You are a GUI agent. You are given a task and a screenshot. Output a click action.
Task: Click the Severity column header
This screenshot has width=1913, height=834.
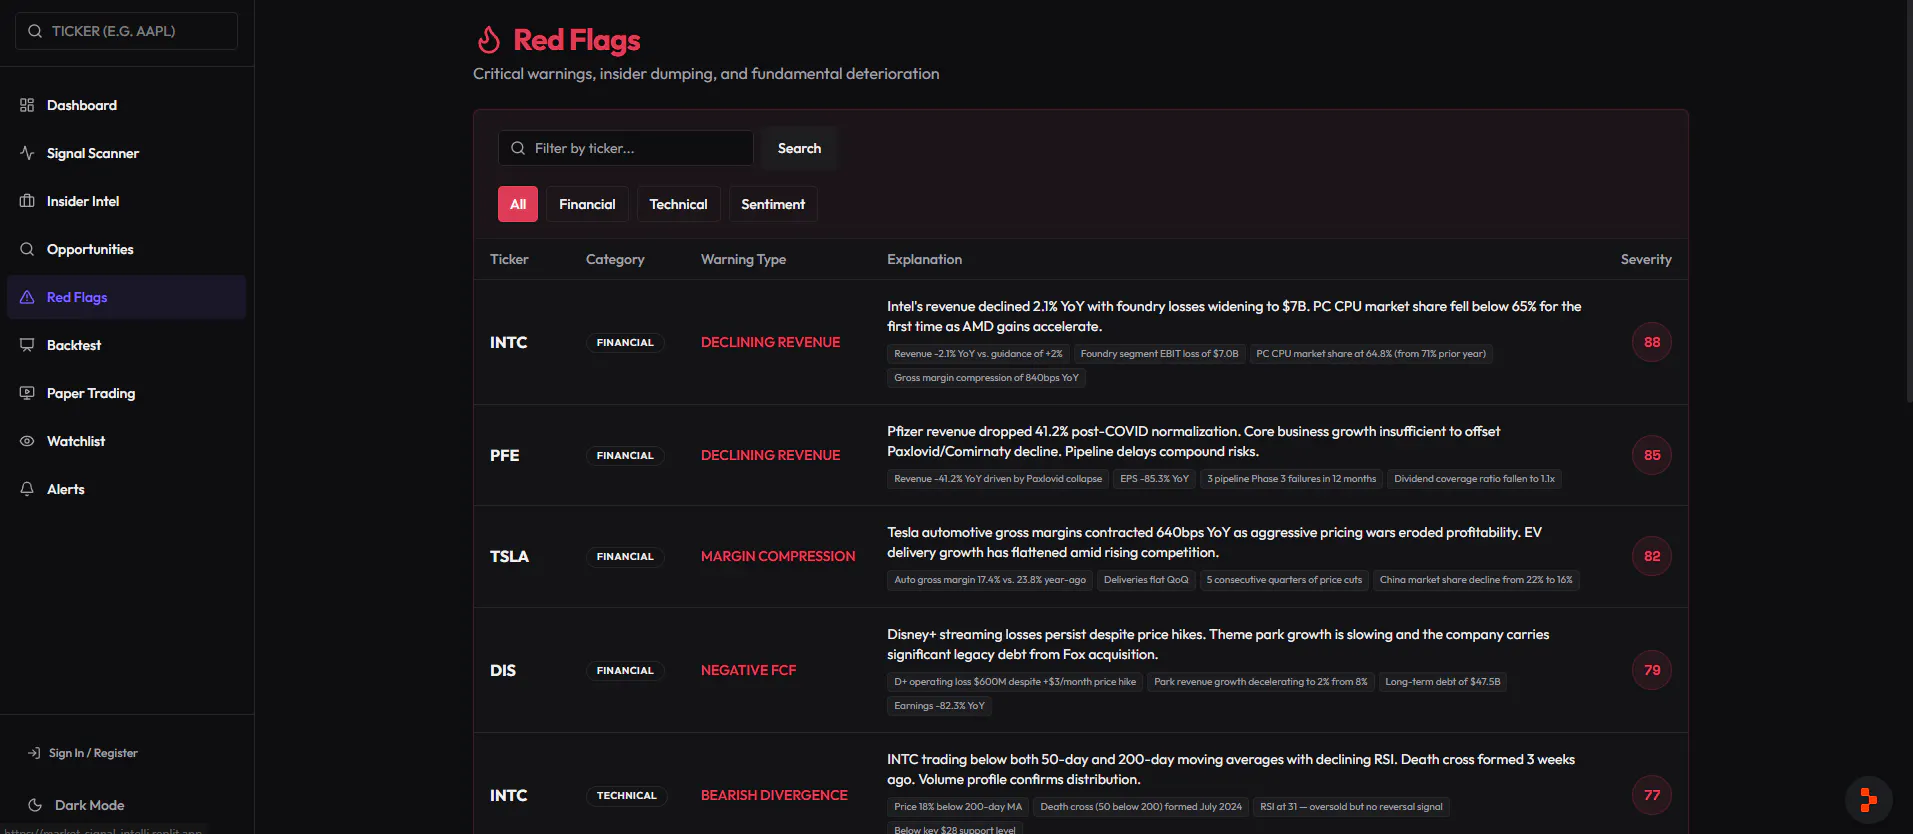1646,259
